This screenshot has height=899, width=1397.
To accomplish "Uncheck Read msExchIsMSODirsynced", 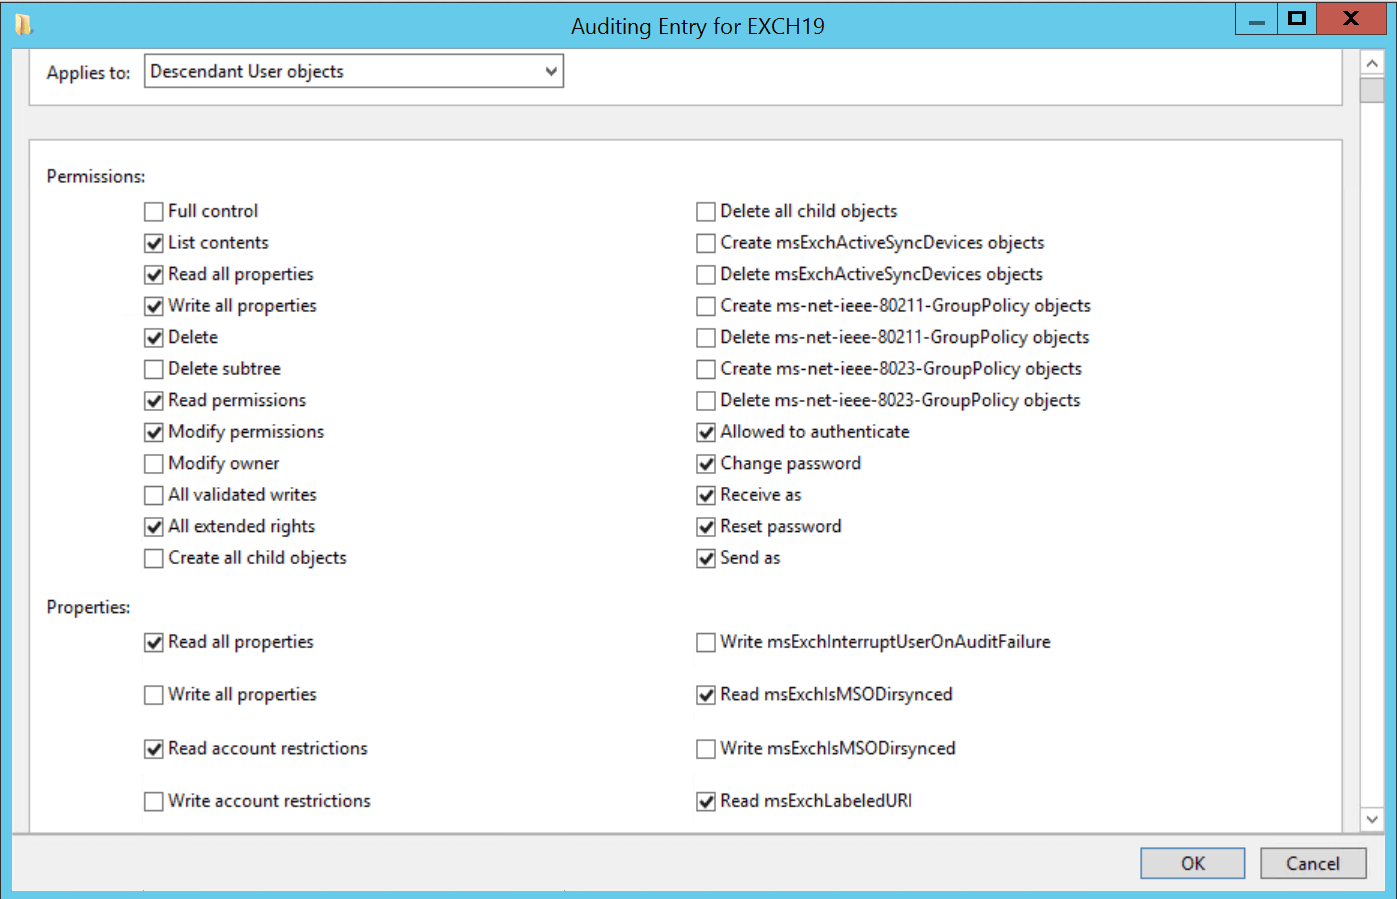I will (705, 694).
